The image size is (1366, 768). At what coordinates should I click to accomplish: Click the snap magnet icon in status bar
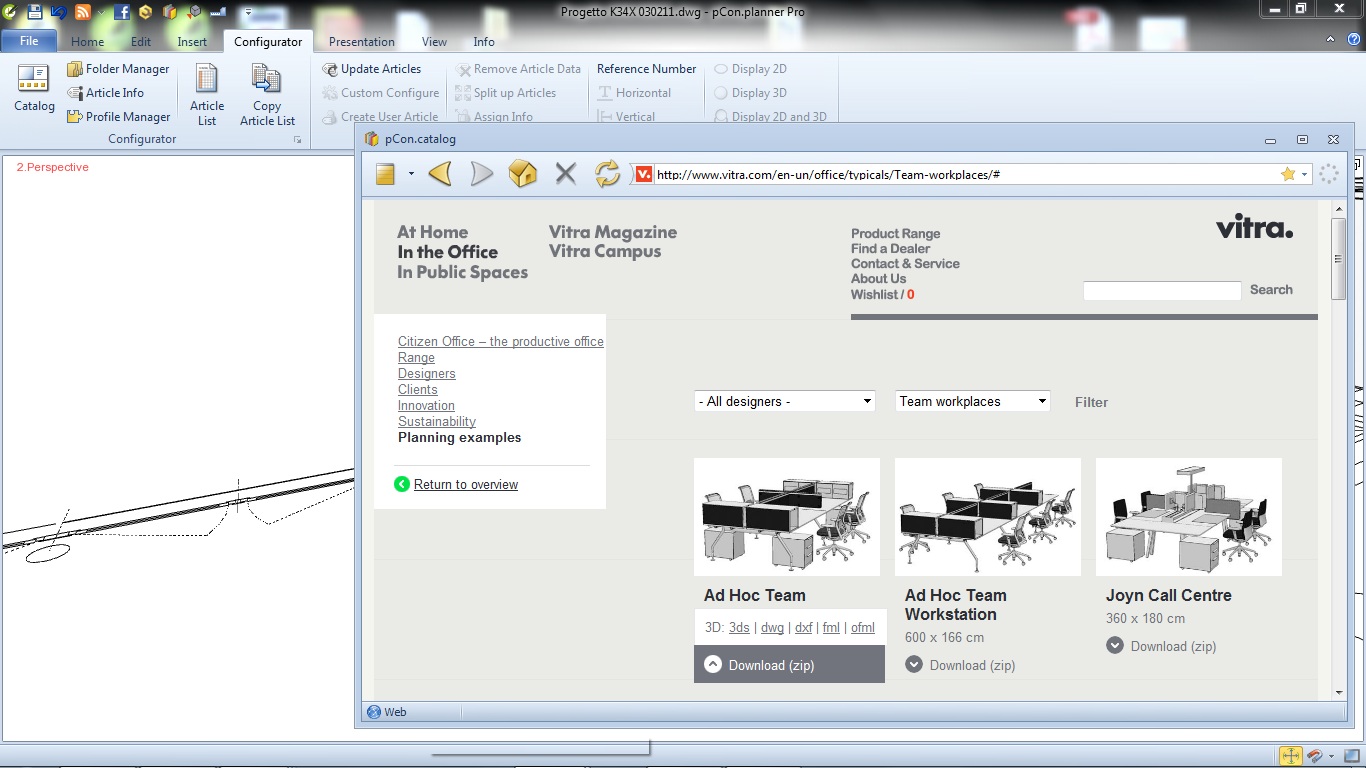click(1316, 756)
